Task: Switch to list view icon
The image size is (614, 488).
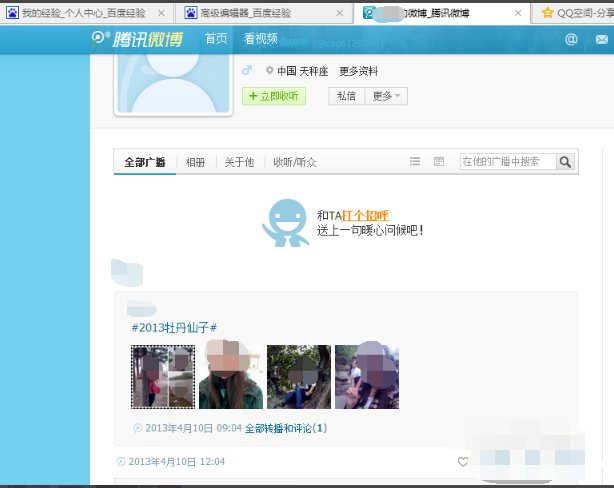Action: (x=415, y=162)
